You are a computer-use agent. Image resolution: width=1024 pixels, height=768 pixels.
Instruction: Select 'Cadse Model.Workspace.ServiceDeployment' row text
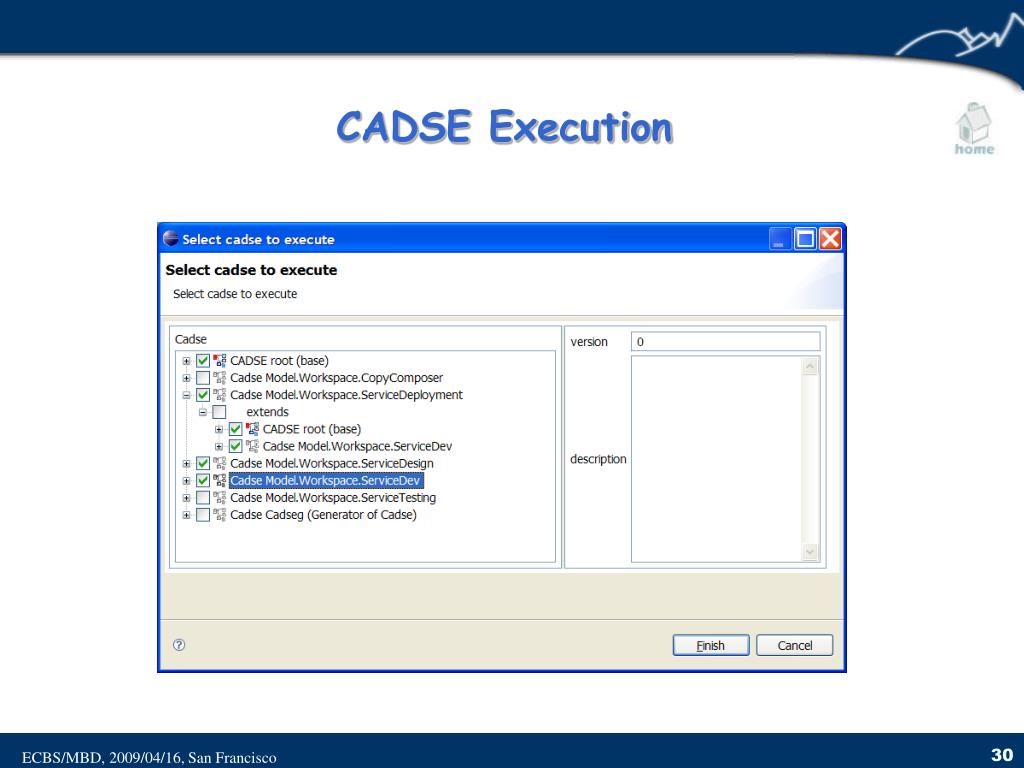tap(346, 394)
